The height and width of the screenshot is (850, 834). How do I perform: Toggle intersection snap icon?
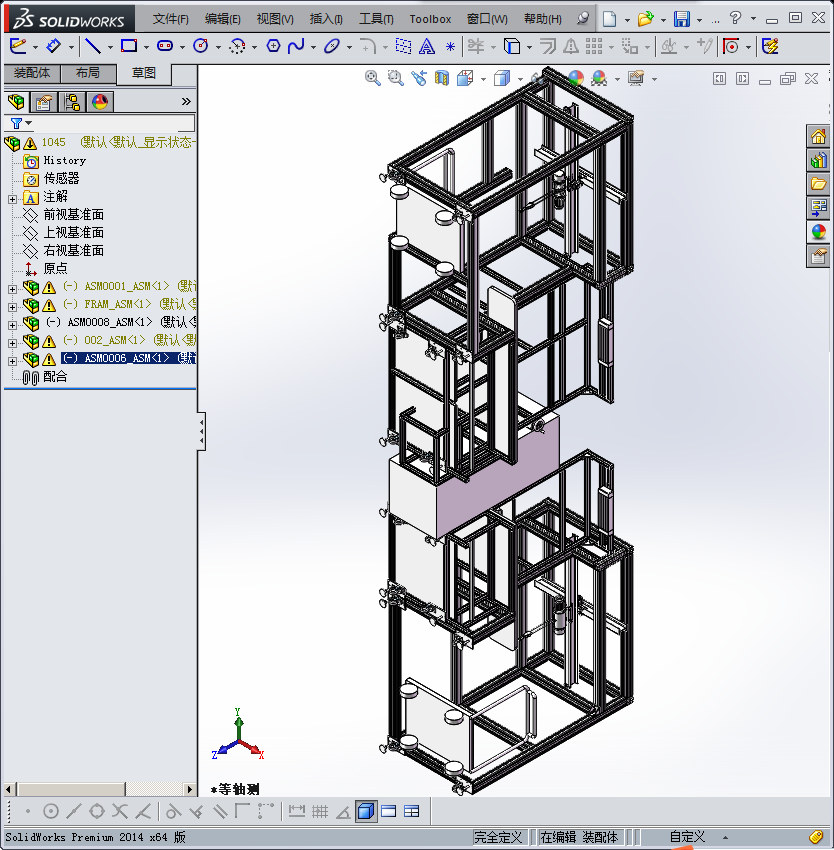coord(120,811)
